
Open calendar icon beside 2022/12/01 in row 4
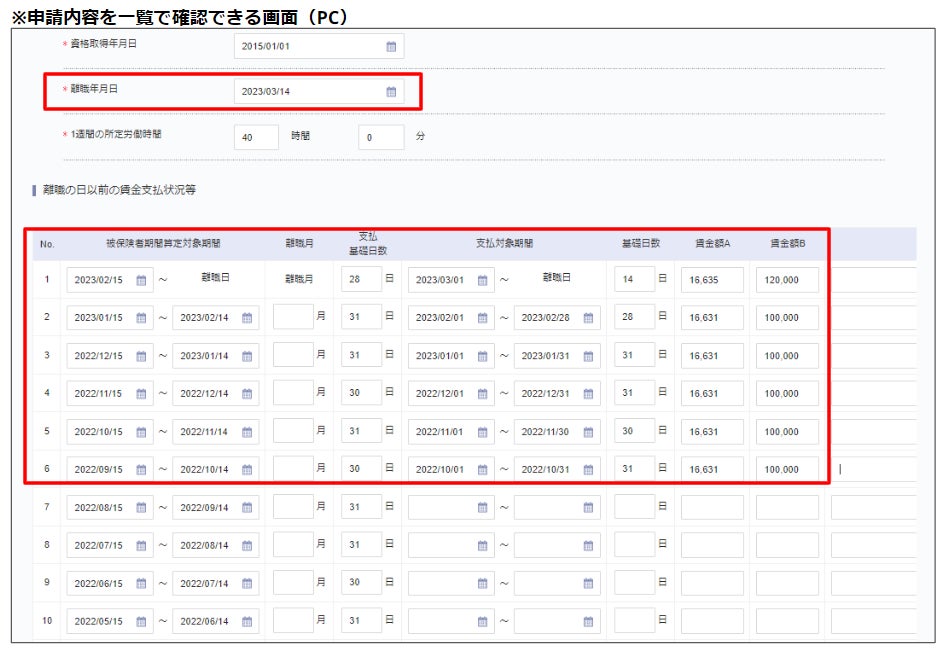[483, 394]
